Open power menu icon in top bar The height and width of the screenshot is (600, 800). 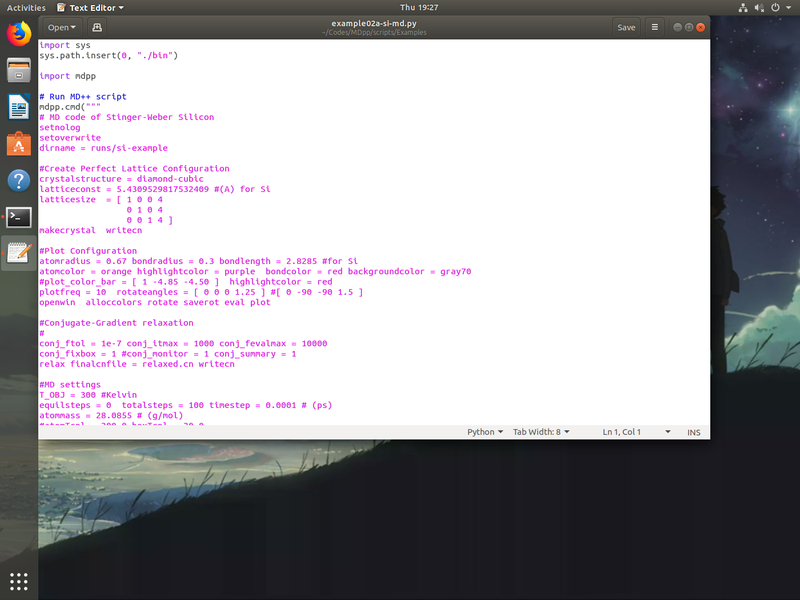click(x=776, y=8)
